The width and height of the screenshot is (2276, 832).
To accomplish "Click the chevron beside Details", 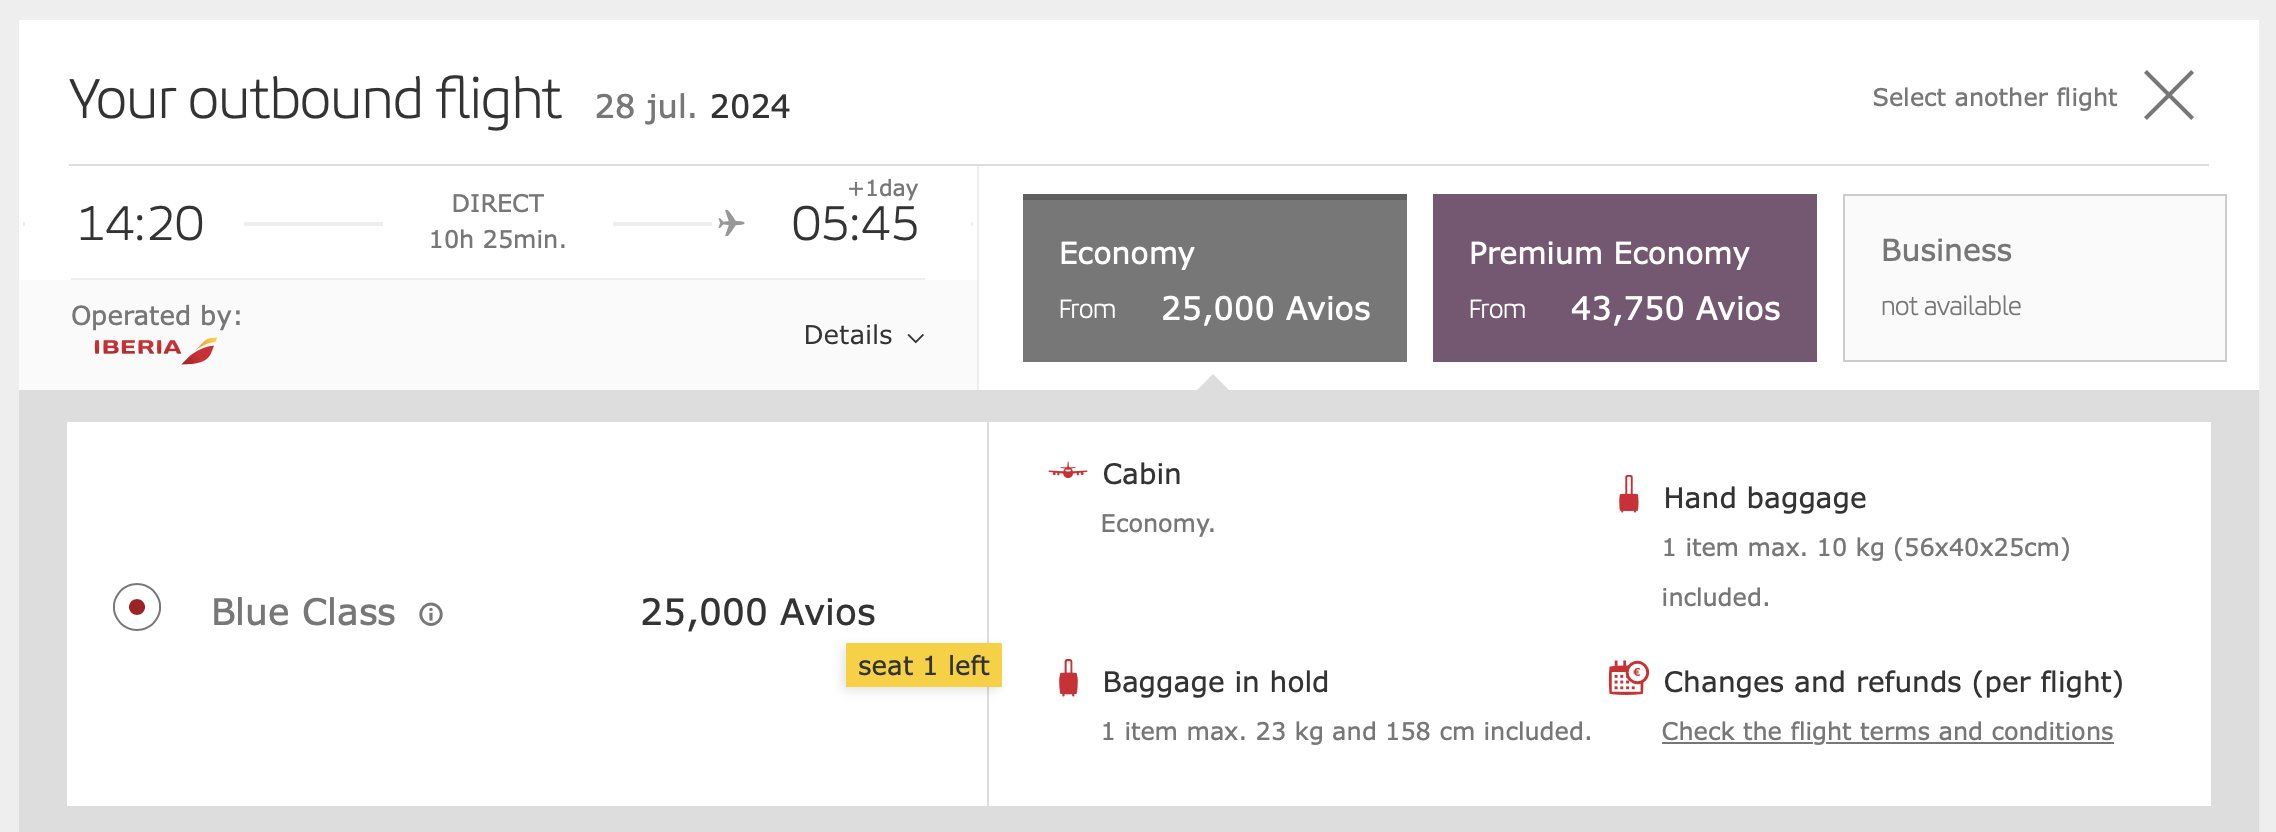I will (x=915, y=338).
